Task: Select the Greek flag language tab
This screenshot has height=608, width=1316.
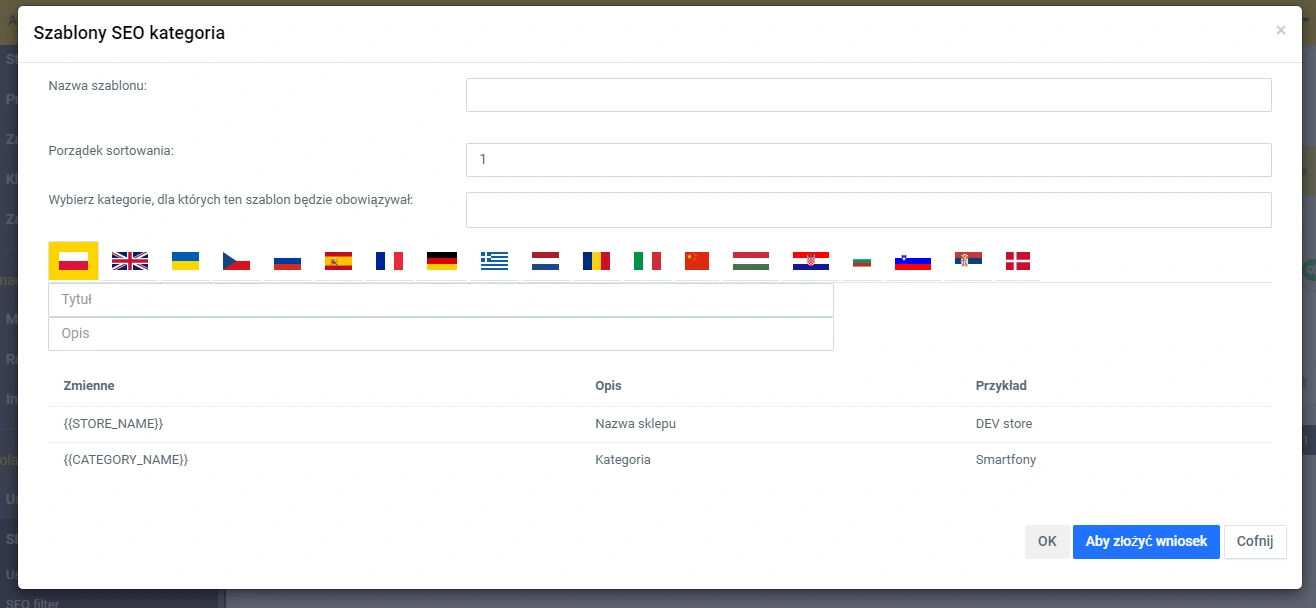Action: (494, 261)
